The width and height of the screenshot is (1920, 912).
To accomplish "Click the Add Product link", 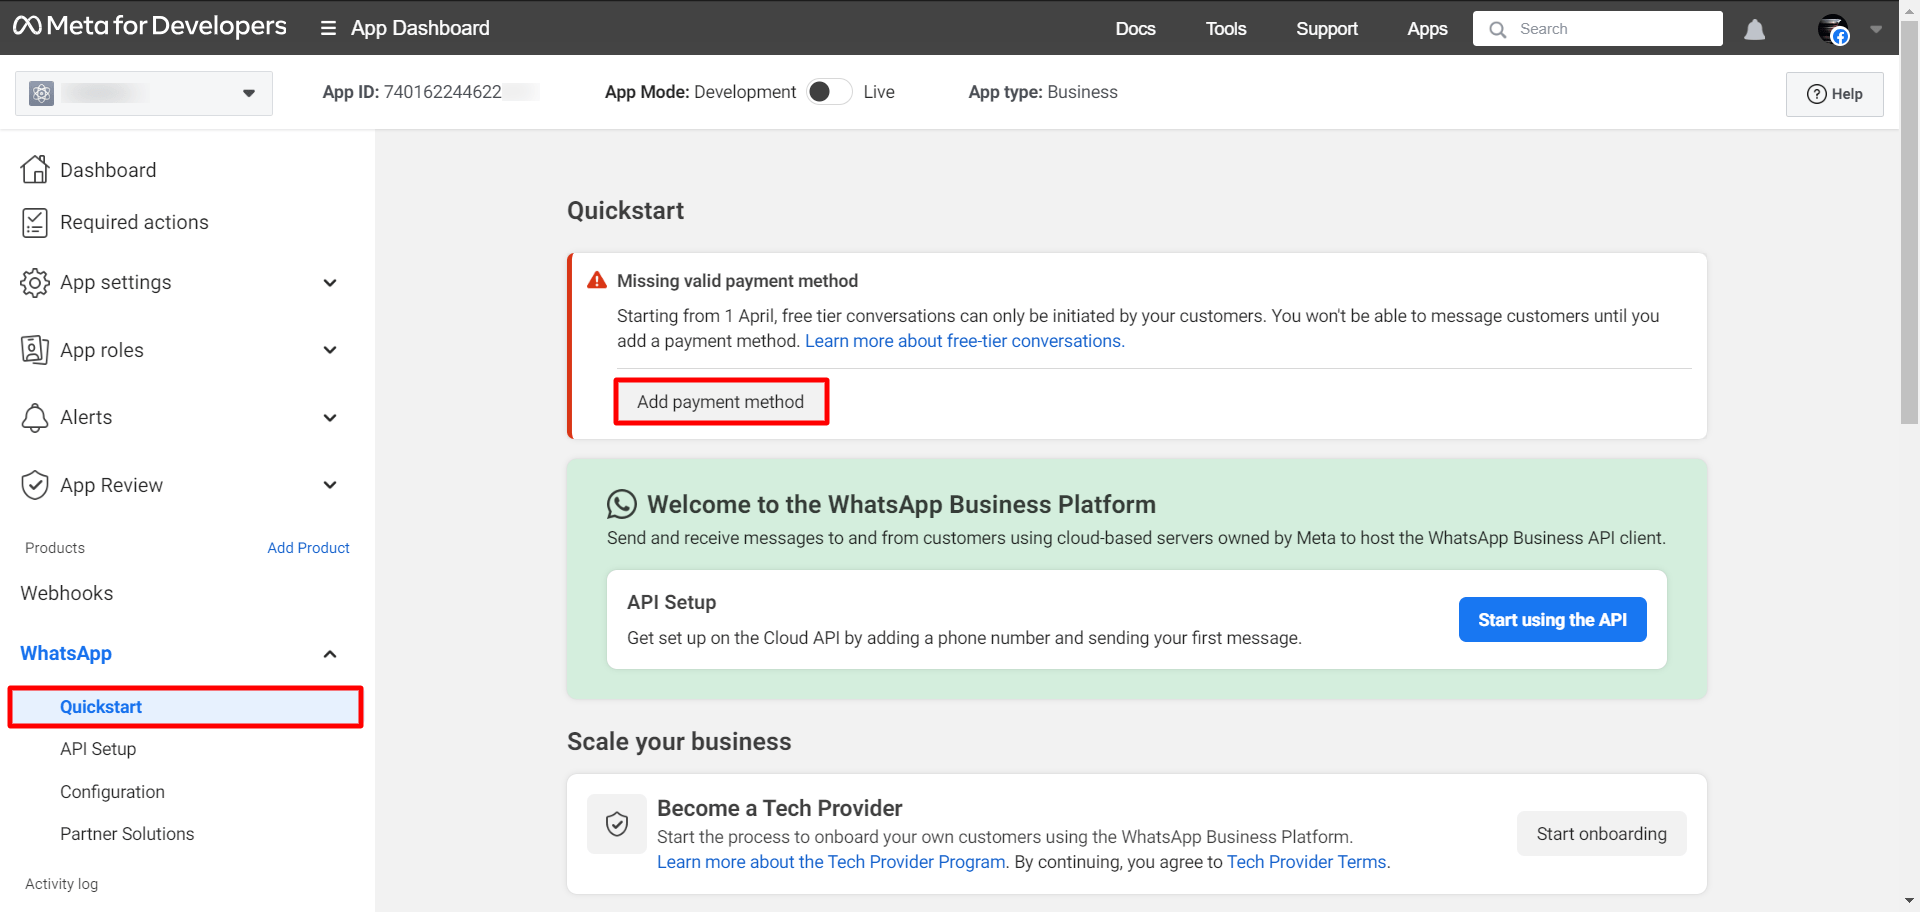I will [x=308, y=548].
